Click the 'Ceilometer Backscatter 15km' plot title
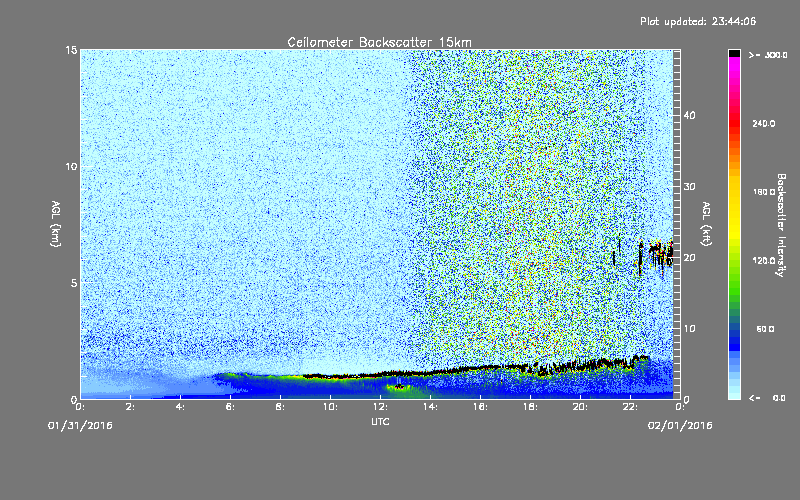Viewport: 800px width, 500px height. tap(379, 42)
